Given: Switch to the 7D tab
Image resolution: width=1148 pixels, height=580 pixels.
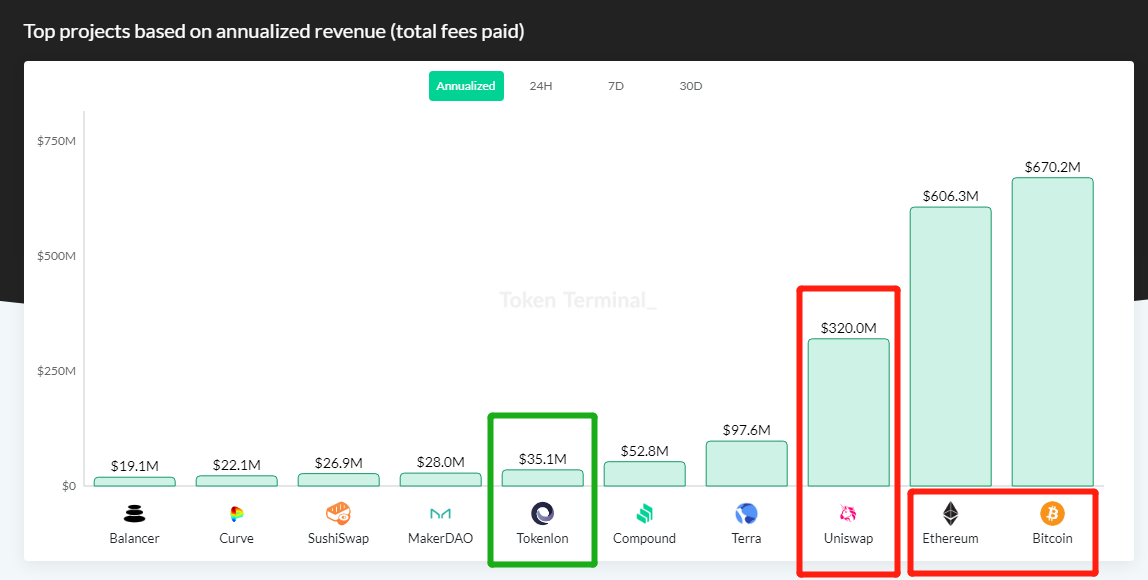Looking at the screenshot, I should point(616,86).
